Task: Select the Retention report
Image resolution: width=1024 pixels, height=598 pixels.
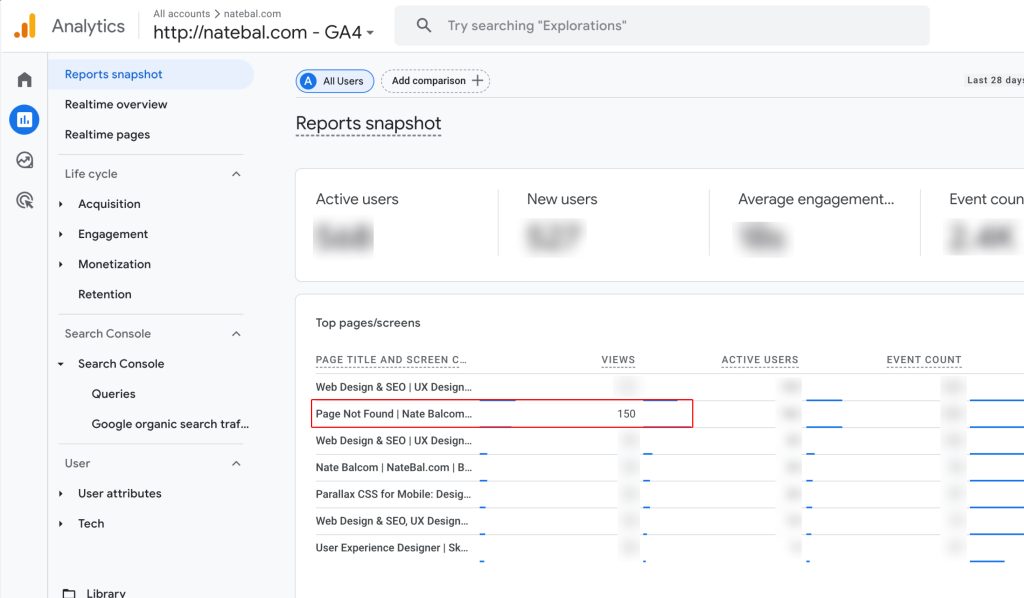Action: point(107,294)
